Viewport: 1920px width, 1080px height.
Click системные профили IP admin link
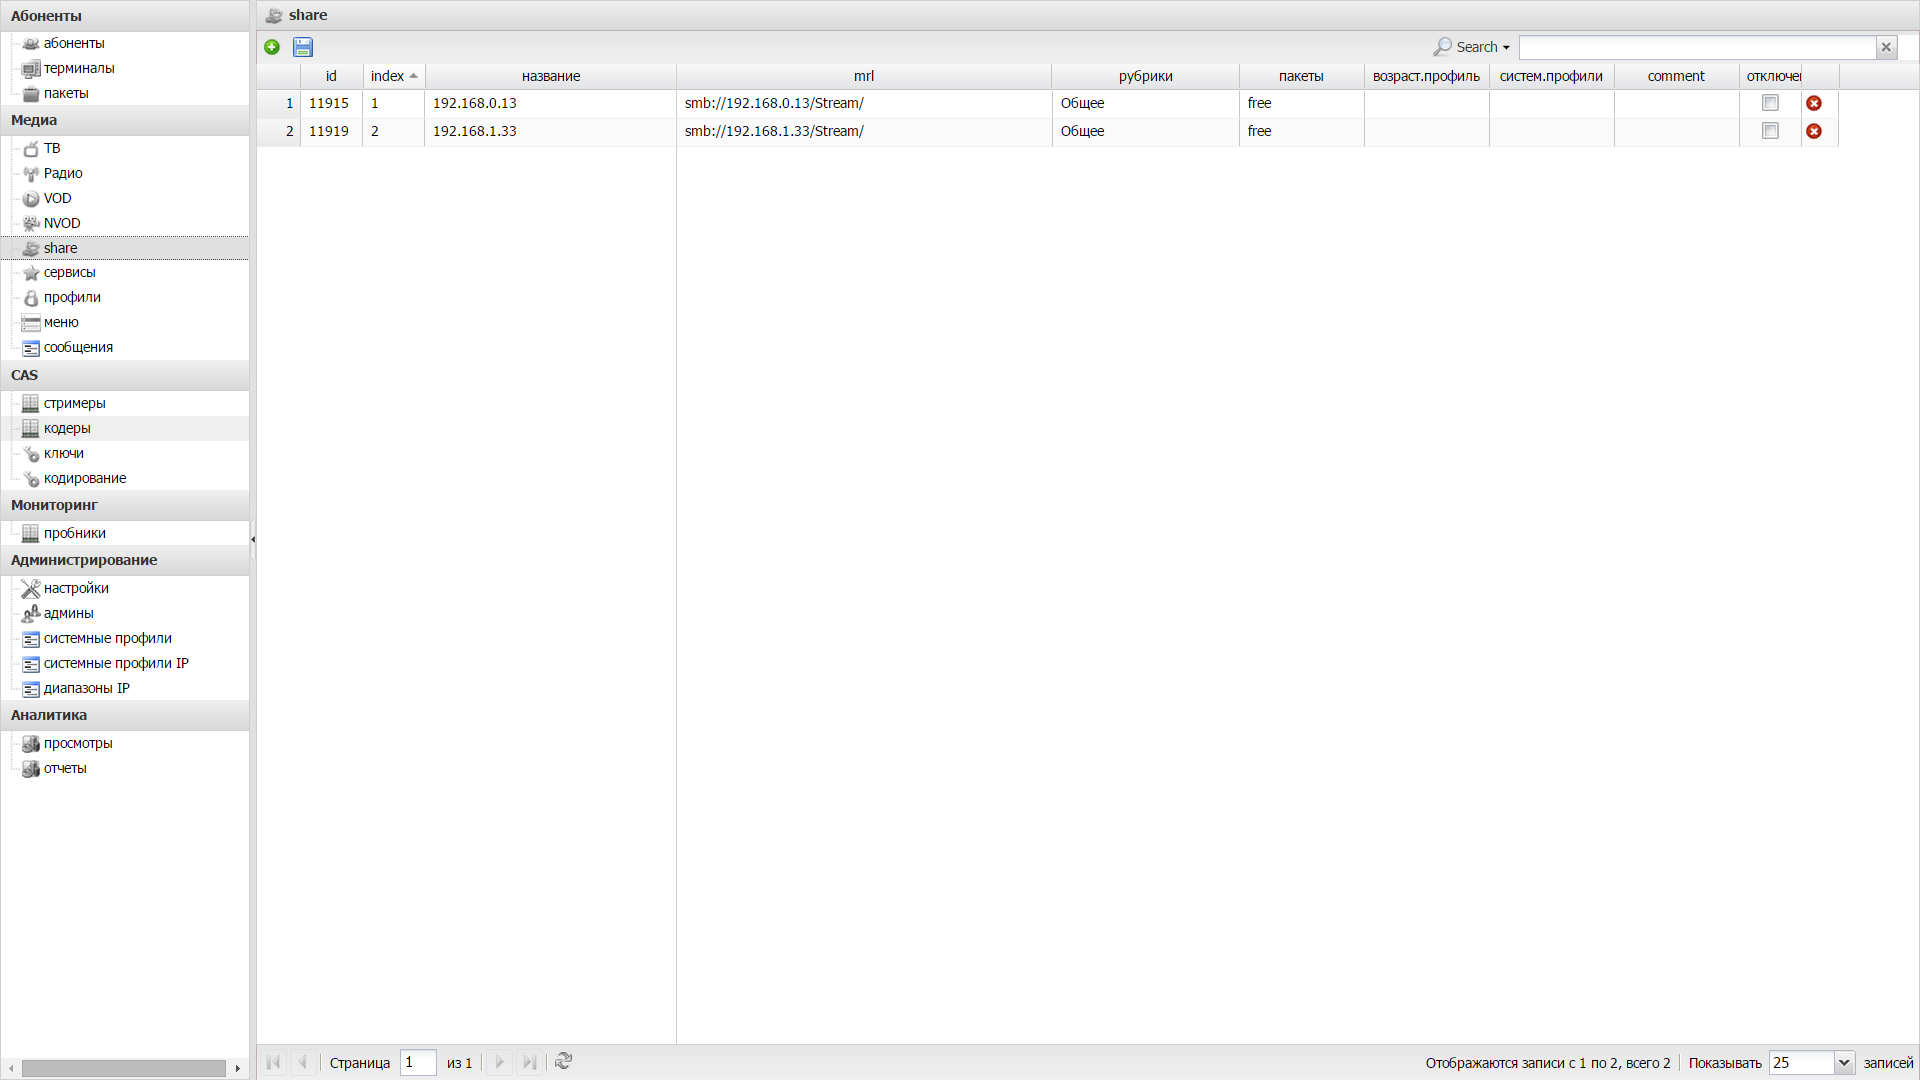point(116,663)
